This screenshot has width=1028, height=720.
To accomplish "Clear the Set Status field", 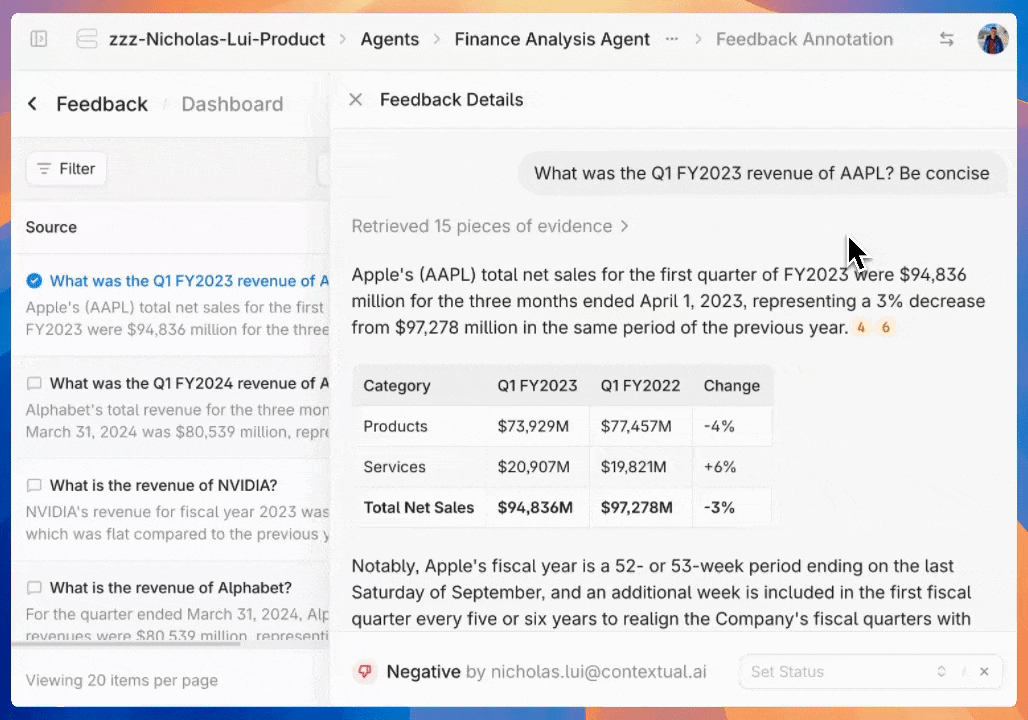I will (x=984, y=671).
